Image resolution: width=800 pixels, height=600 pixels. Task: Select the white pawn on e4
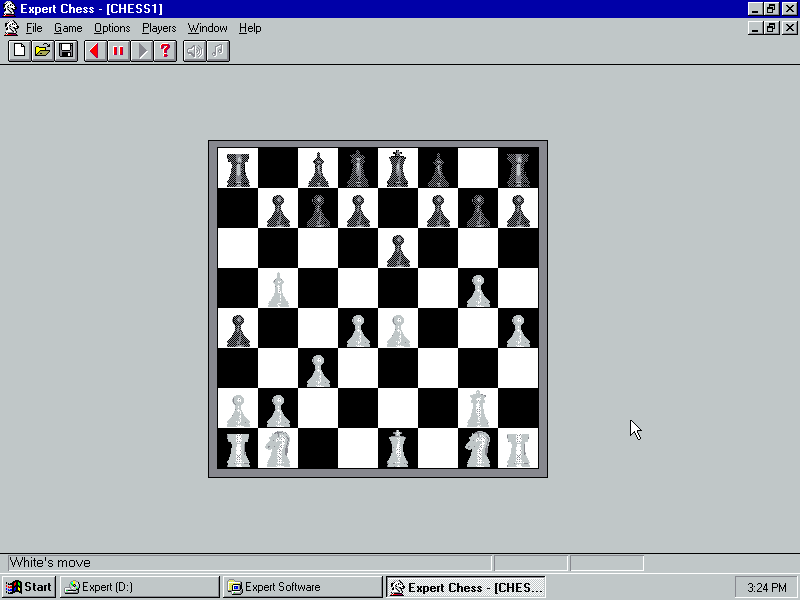(x=398, y=331)
